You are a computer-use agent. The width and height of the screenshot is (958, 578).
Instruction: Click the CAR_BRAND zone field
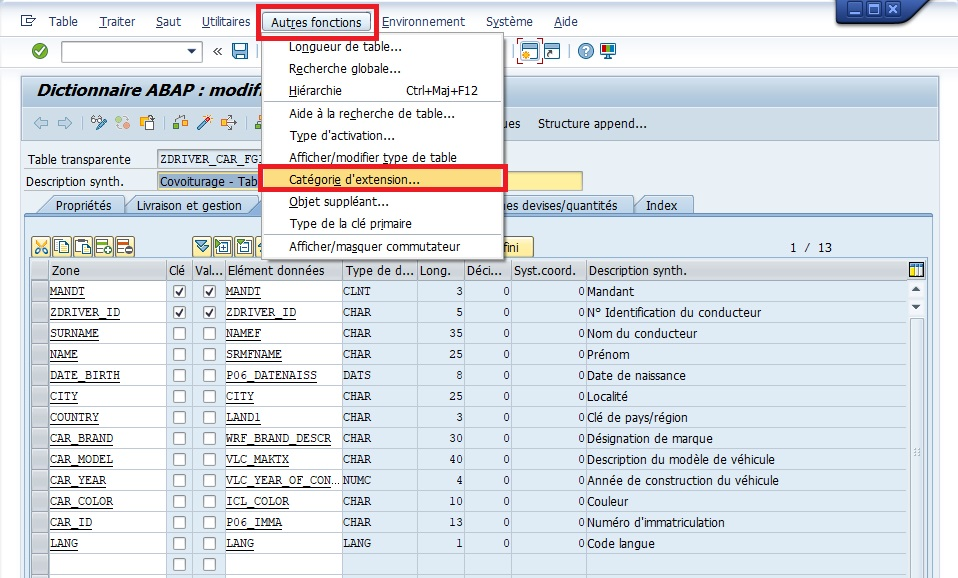coord(105,439)
